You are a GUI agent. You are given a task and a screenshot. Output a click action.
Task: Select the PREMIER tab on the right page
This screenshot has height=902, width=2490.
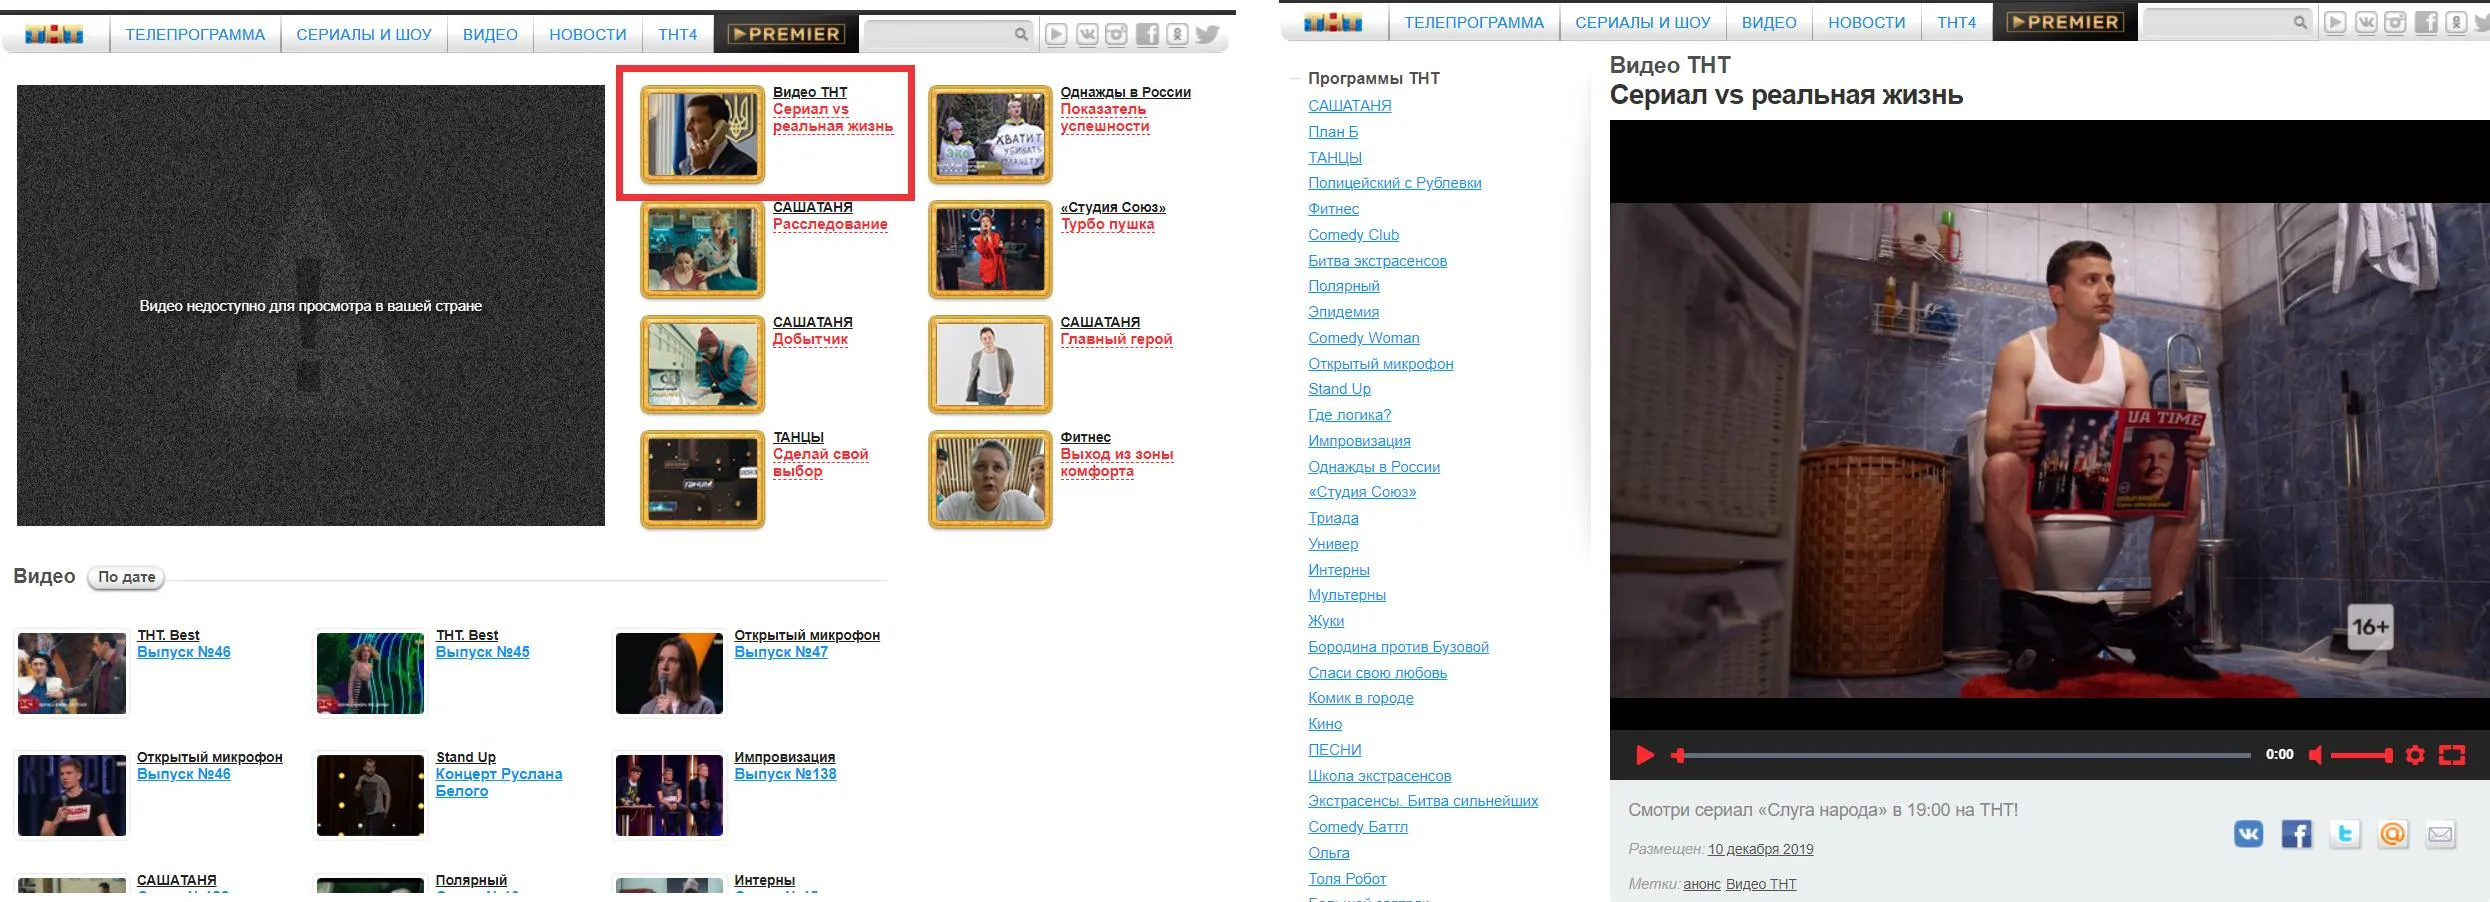pos(2064,22)
